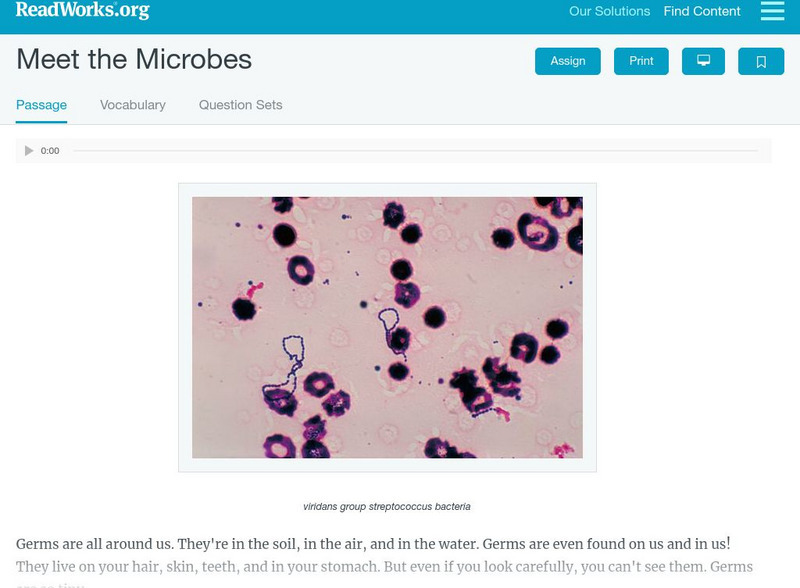Viewport: 800px width, 588px height.
Task: Open the Our Solutions menu
Action: click(x=609, y=12)
